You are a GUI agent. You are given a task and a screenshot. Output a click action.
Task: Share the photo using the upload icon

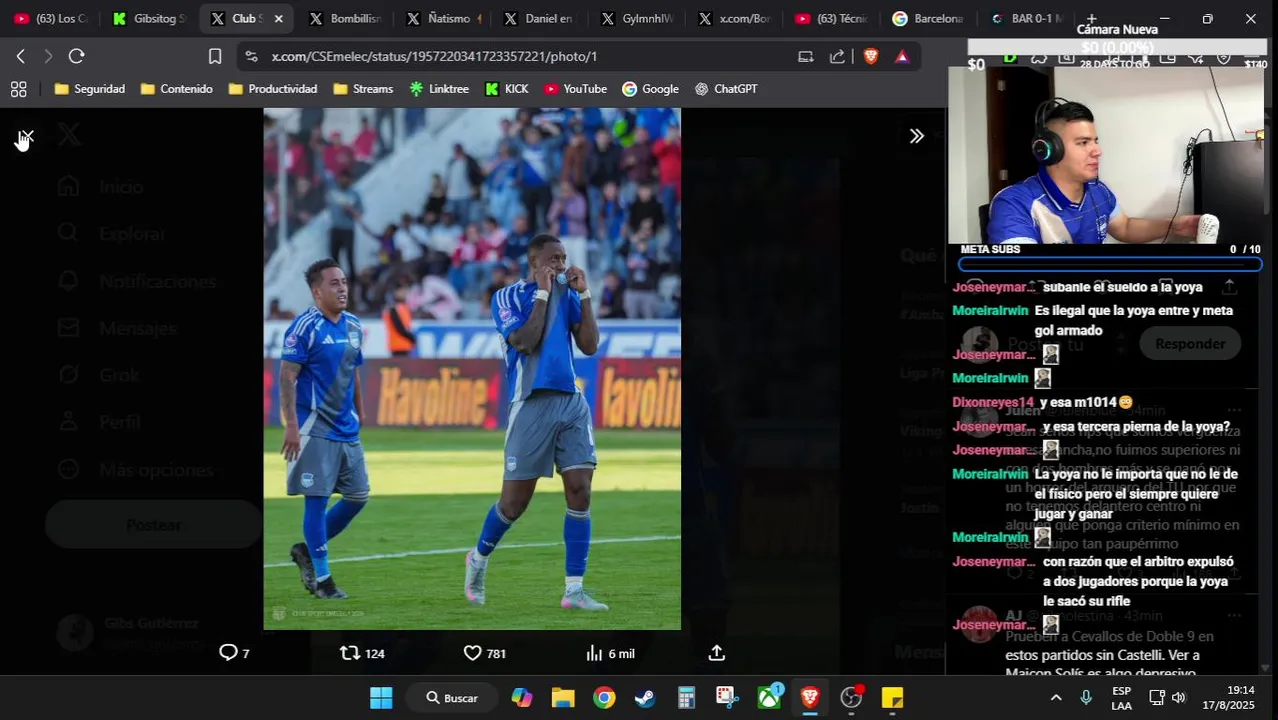716,653
